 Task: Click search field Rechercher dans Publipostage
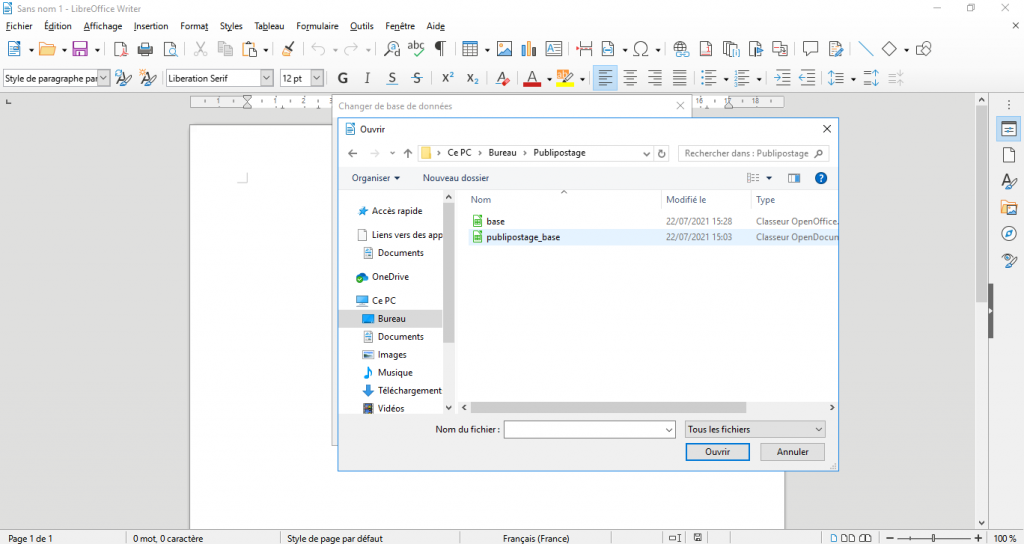tap(754, 153)
